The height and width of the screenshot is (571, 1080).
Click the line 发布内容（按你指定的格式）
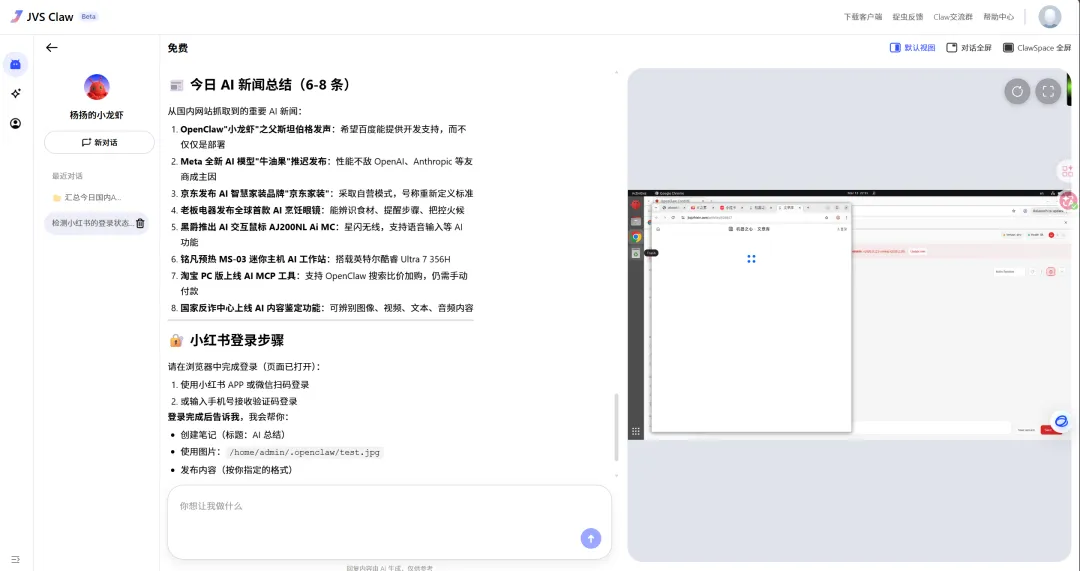[236, 470]
